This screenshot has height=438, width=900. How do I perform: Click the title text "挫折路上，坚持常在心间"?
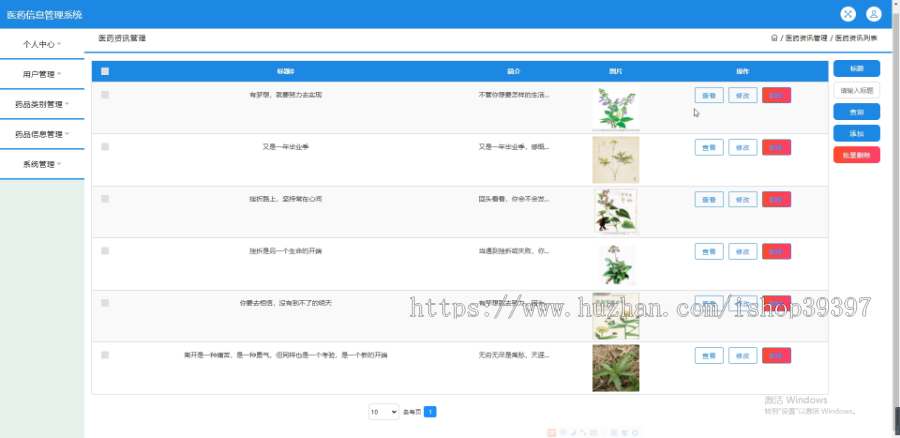[x=285, y=199]
